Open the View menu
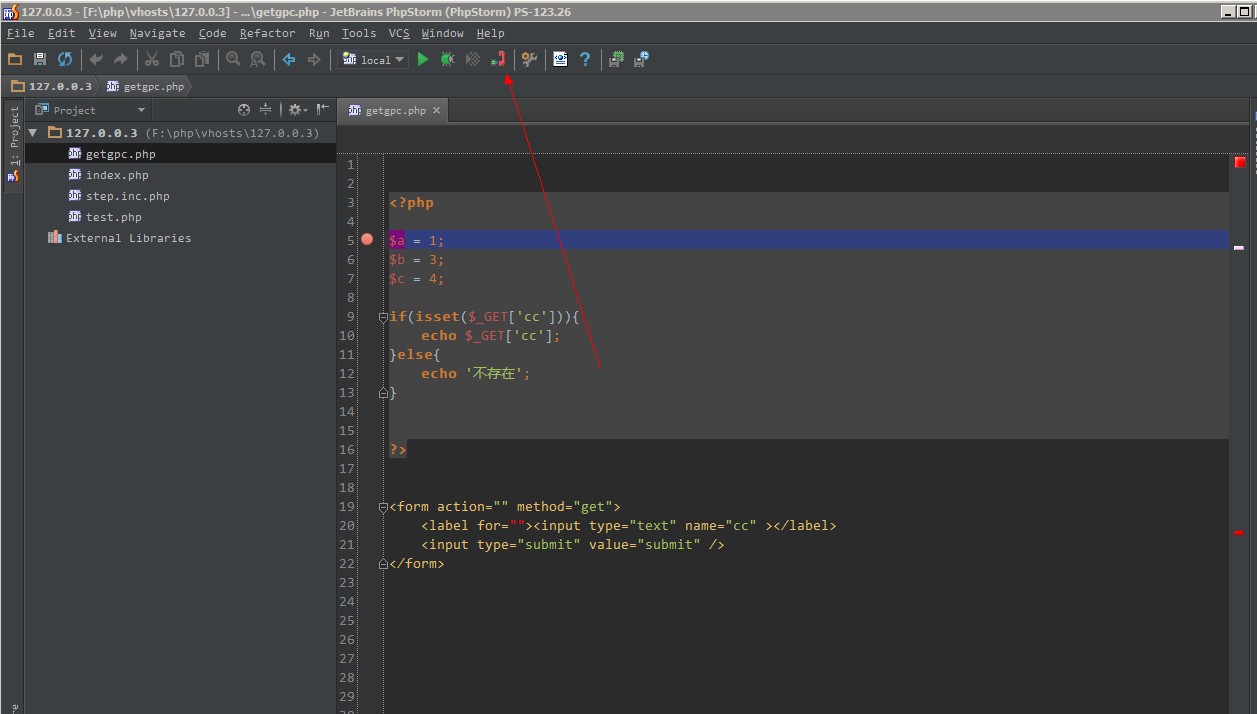 tap(102, 33)
